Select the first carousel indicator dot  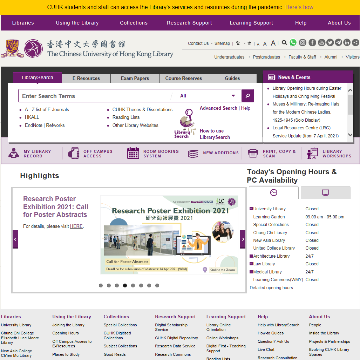coord(100,285)
